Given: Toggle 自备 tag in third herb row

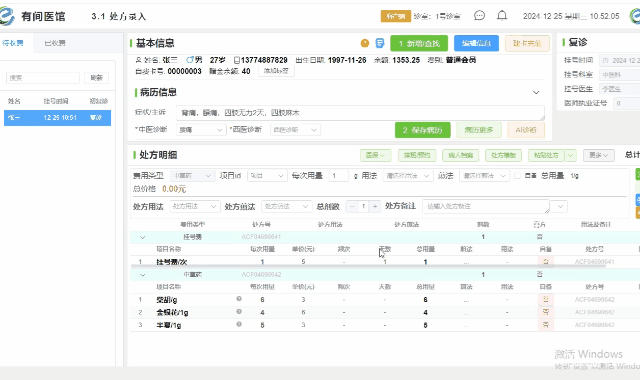Looking at the screenshot, I should 546,325.
